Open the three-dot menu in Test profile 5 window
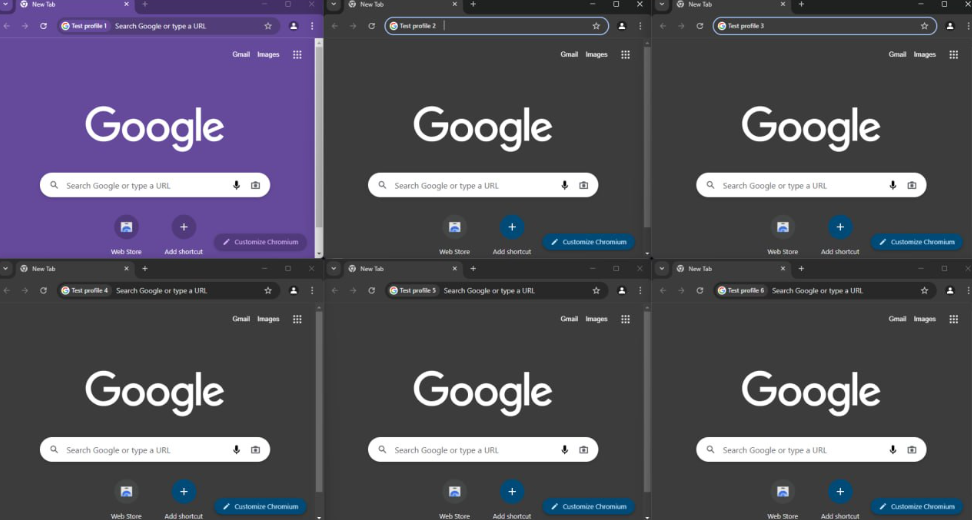972x522 pixels. [x=640, y=291]
